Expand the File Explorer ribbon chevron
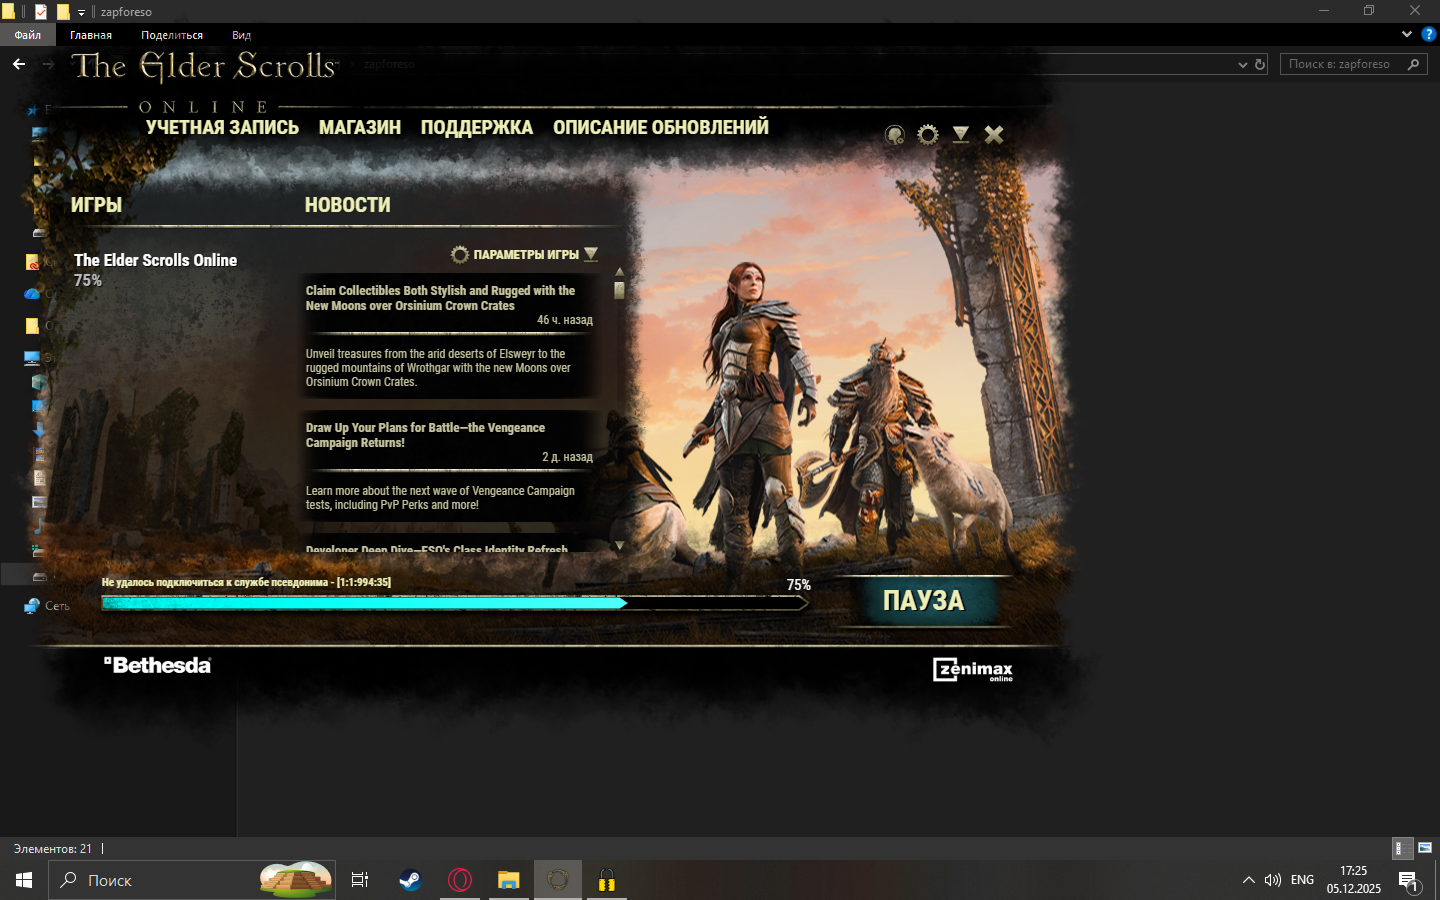Image resolution: width=1440 pixels, height=900 pixels. coord(1407,34)
